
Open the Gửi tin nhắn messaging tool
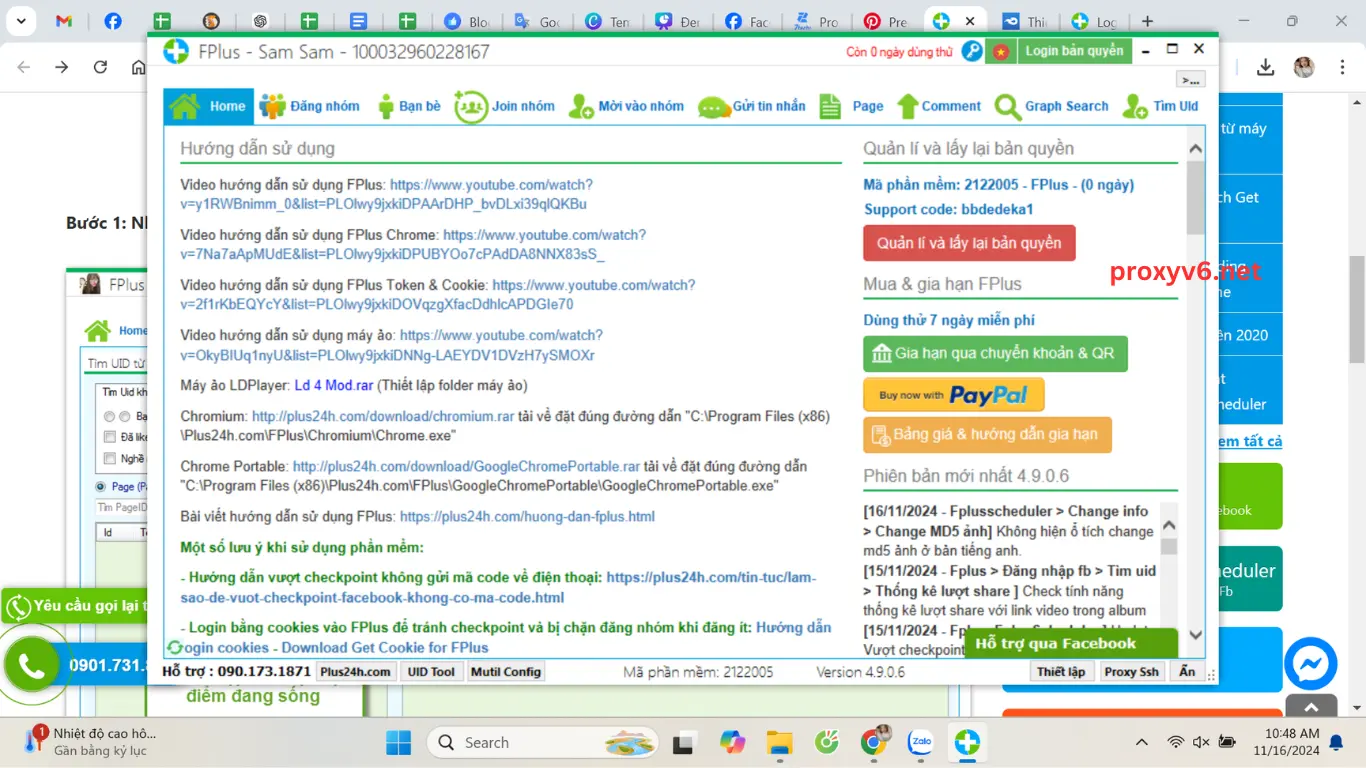click(x=752, y=106)
